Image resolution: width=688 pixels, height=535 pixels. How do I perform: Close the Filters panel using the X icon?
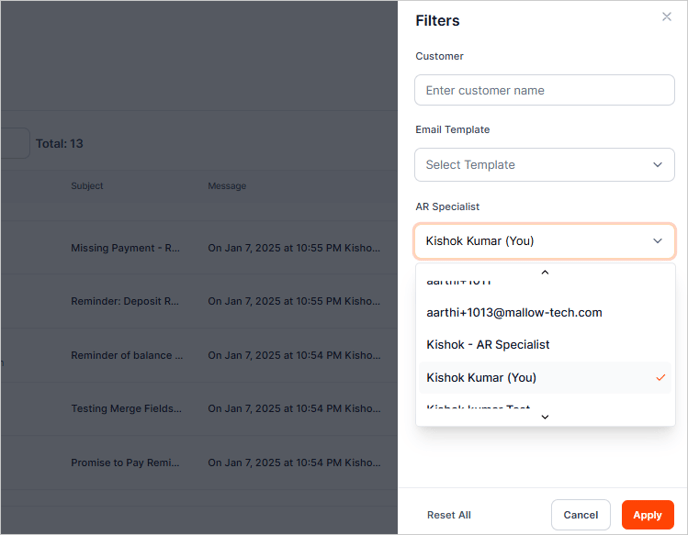coord(667,17)
